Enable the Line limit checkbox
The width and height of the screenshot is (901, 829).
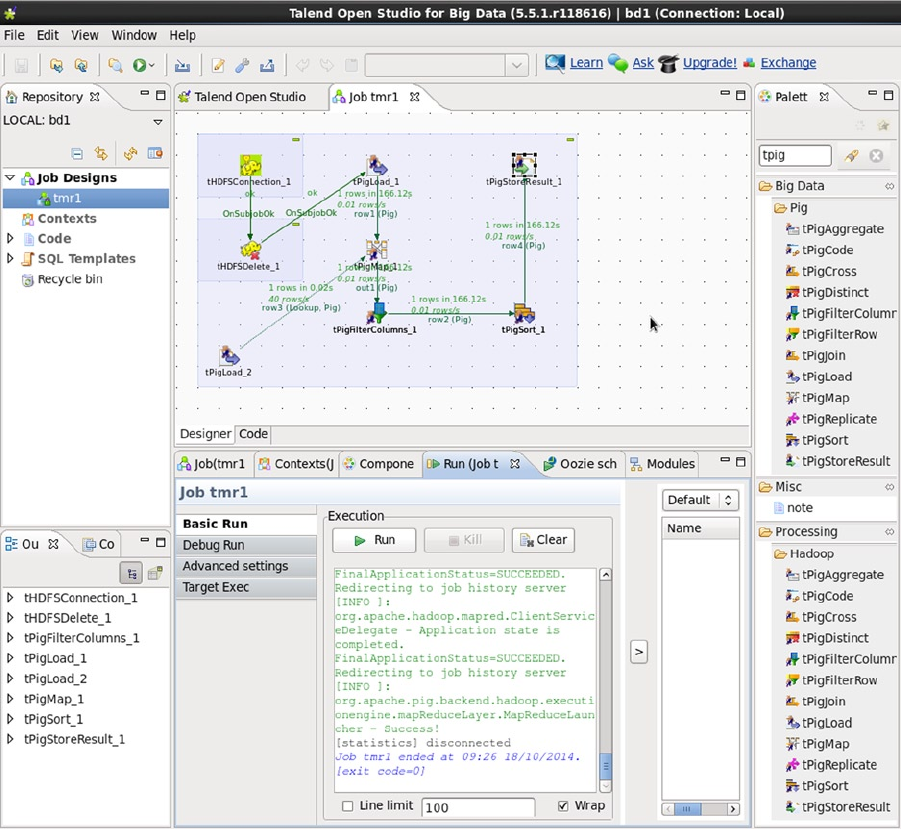pyautogui.click(x=348, y=806)
